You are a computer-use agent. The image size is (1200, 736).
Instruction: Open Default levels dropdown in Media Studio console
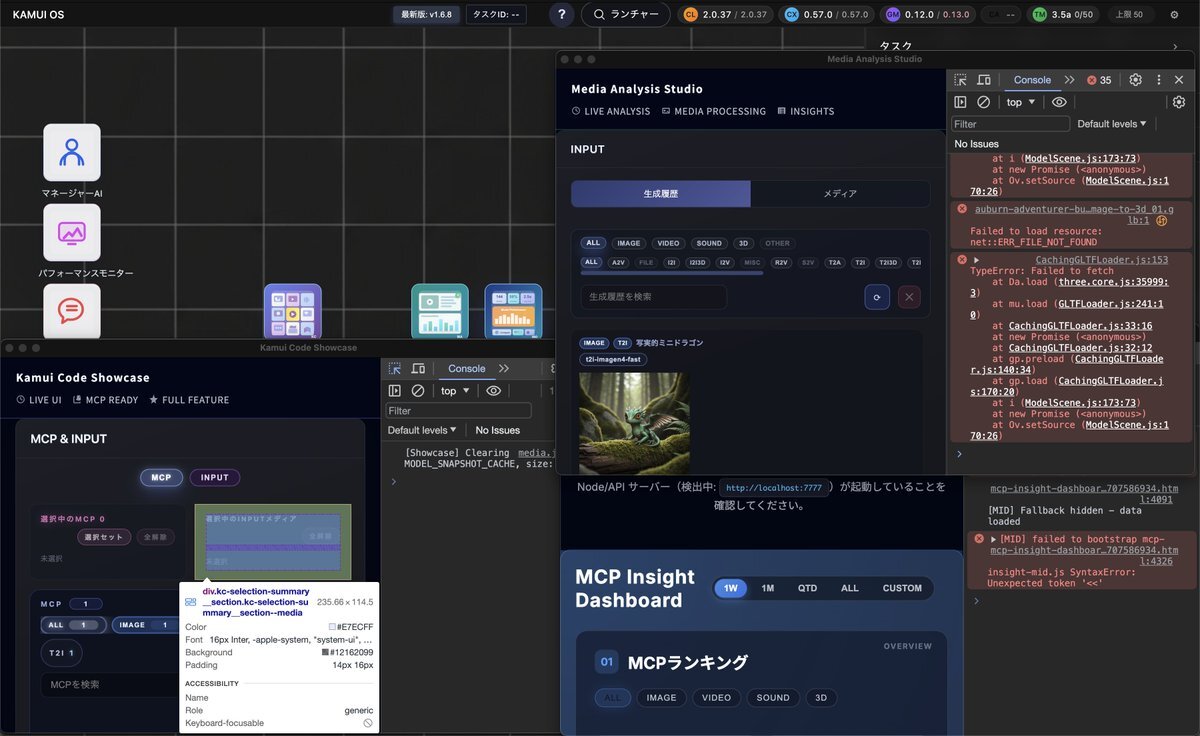click(1111, 124)
